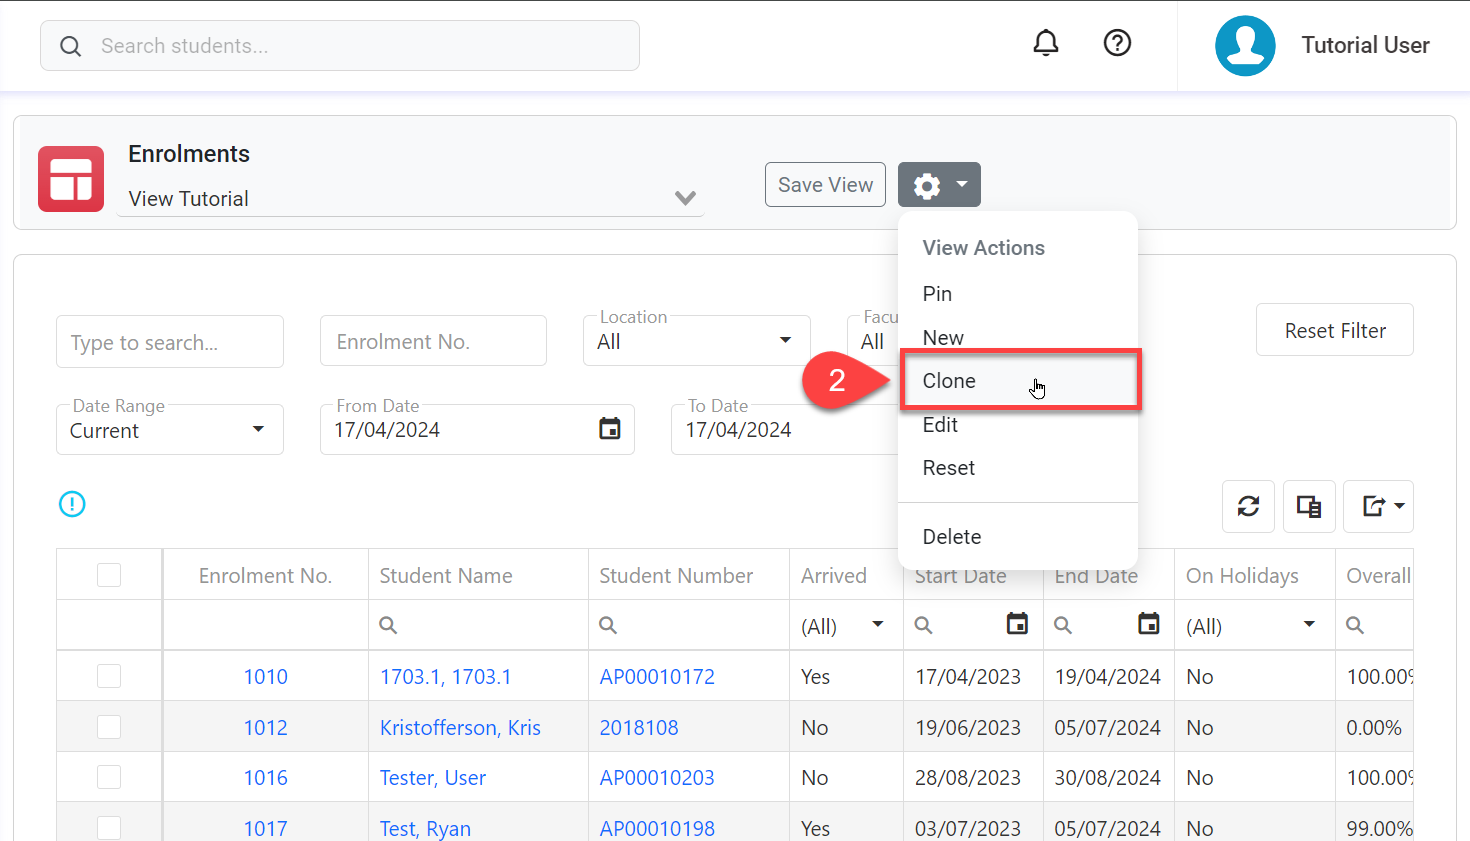Viewport: 1470px width, 841px height.
Task: Click the Reset Filter button
Action: click(1335, 330)
